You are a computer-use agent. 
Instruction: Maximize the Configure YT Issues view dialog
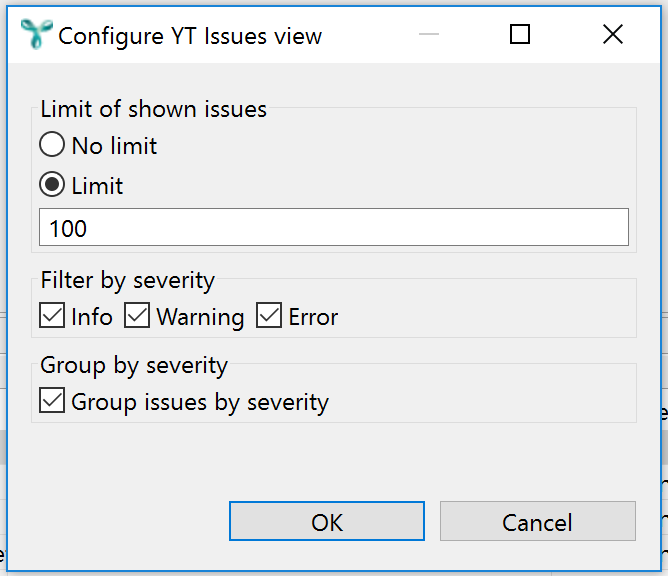click(520, 34)
